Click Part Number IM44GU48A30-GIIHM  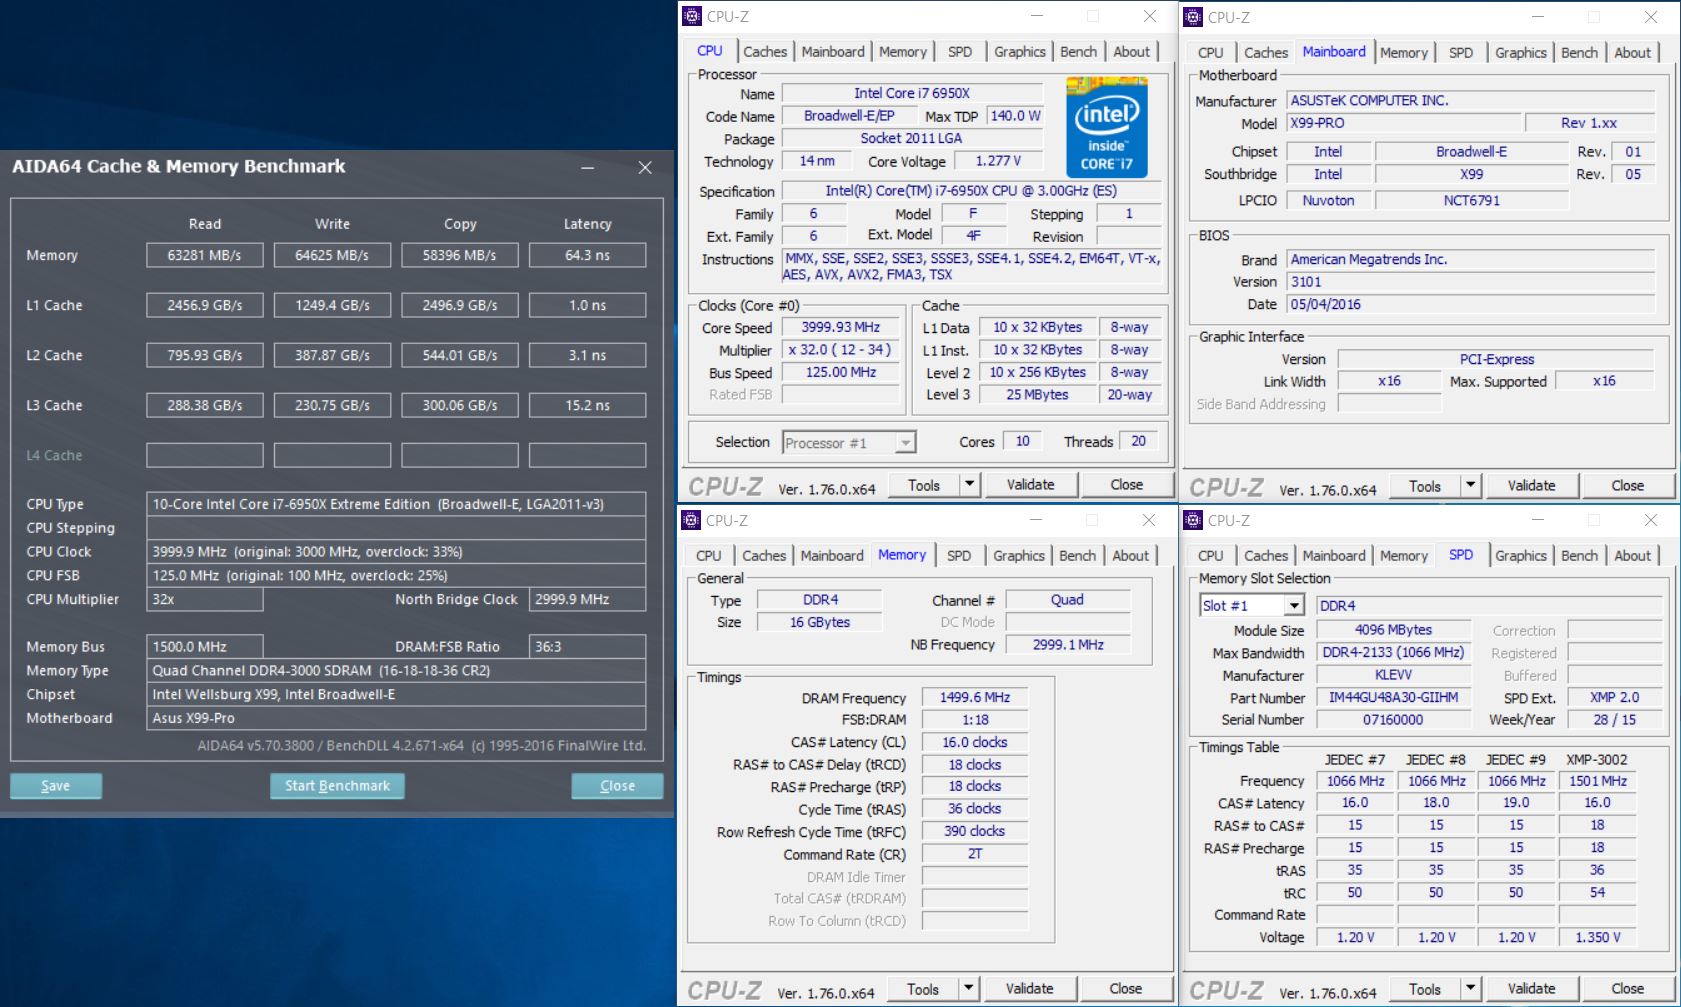pyautogui.click(x=1394, y=698)
